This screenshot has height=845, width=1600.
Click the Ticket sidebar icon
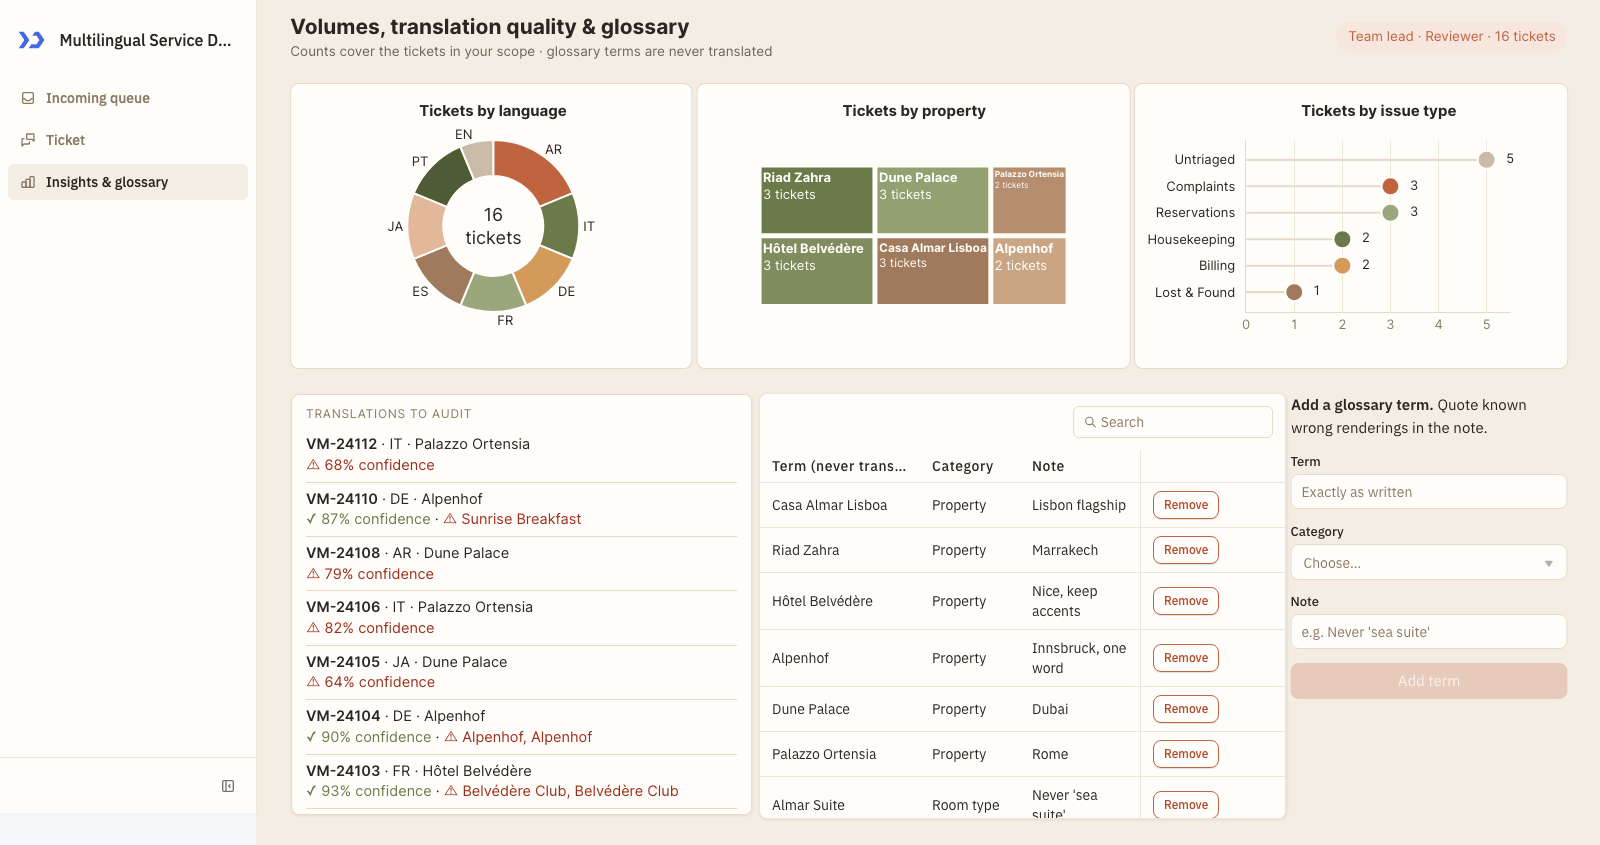(x=28, y=140)
